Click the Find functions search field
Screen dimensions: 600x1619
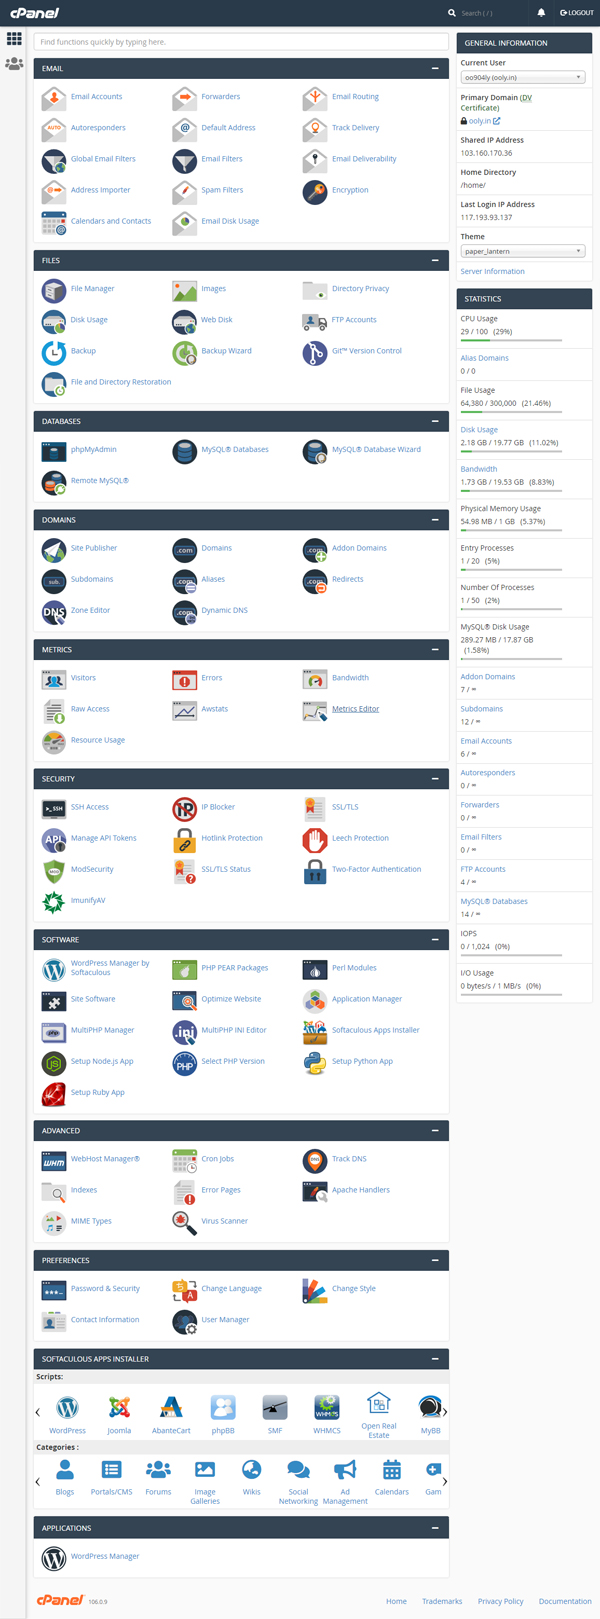tap(241, 42)
